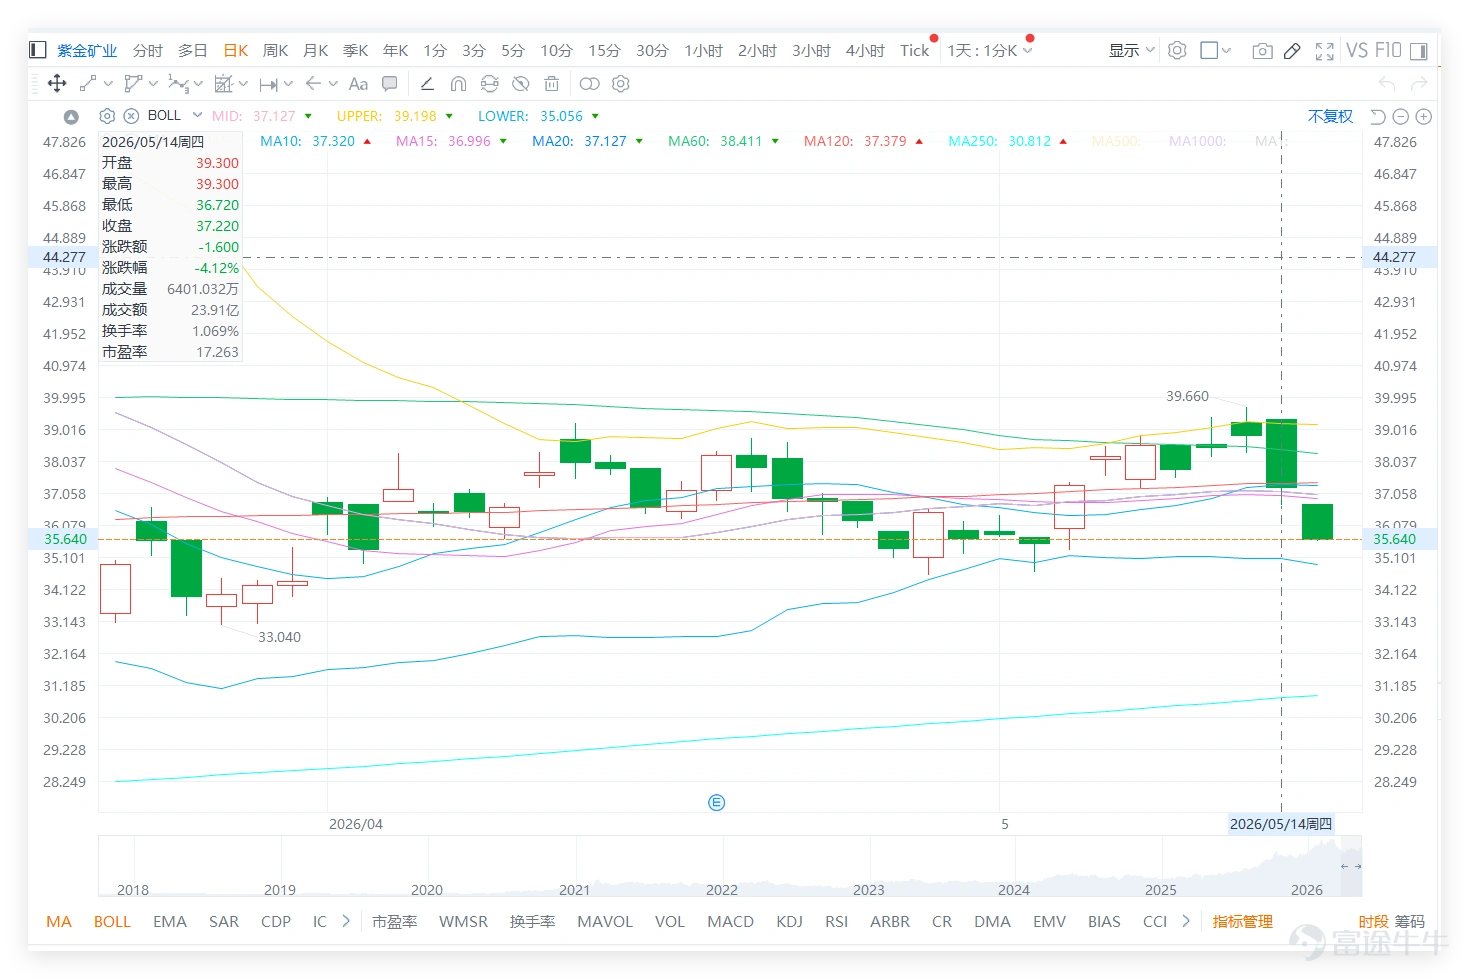
Task: Click the E event marker on chart
Action: click(716, 802)
